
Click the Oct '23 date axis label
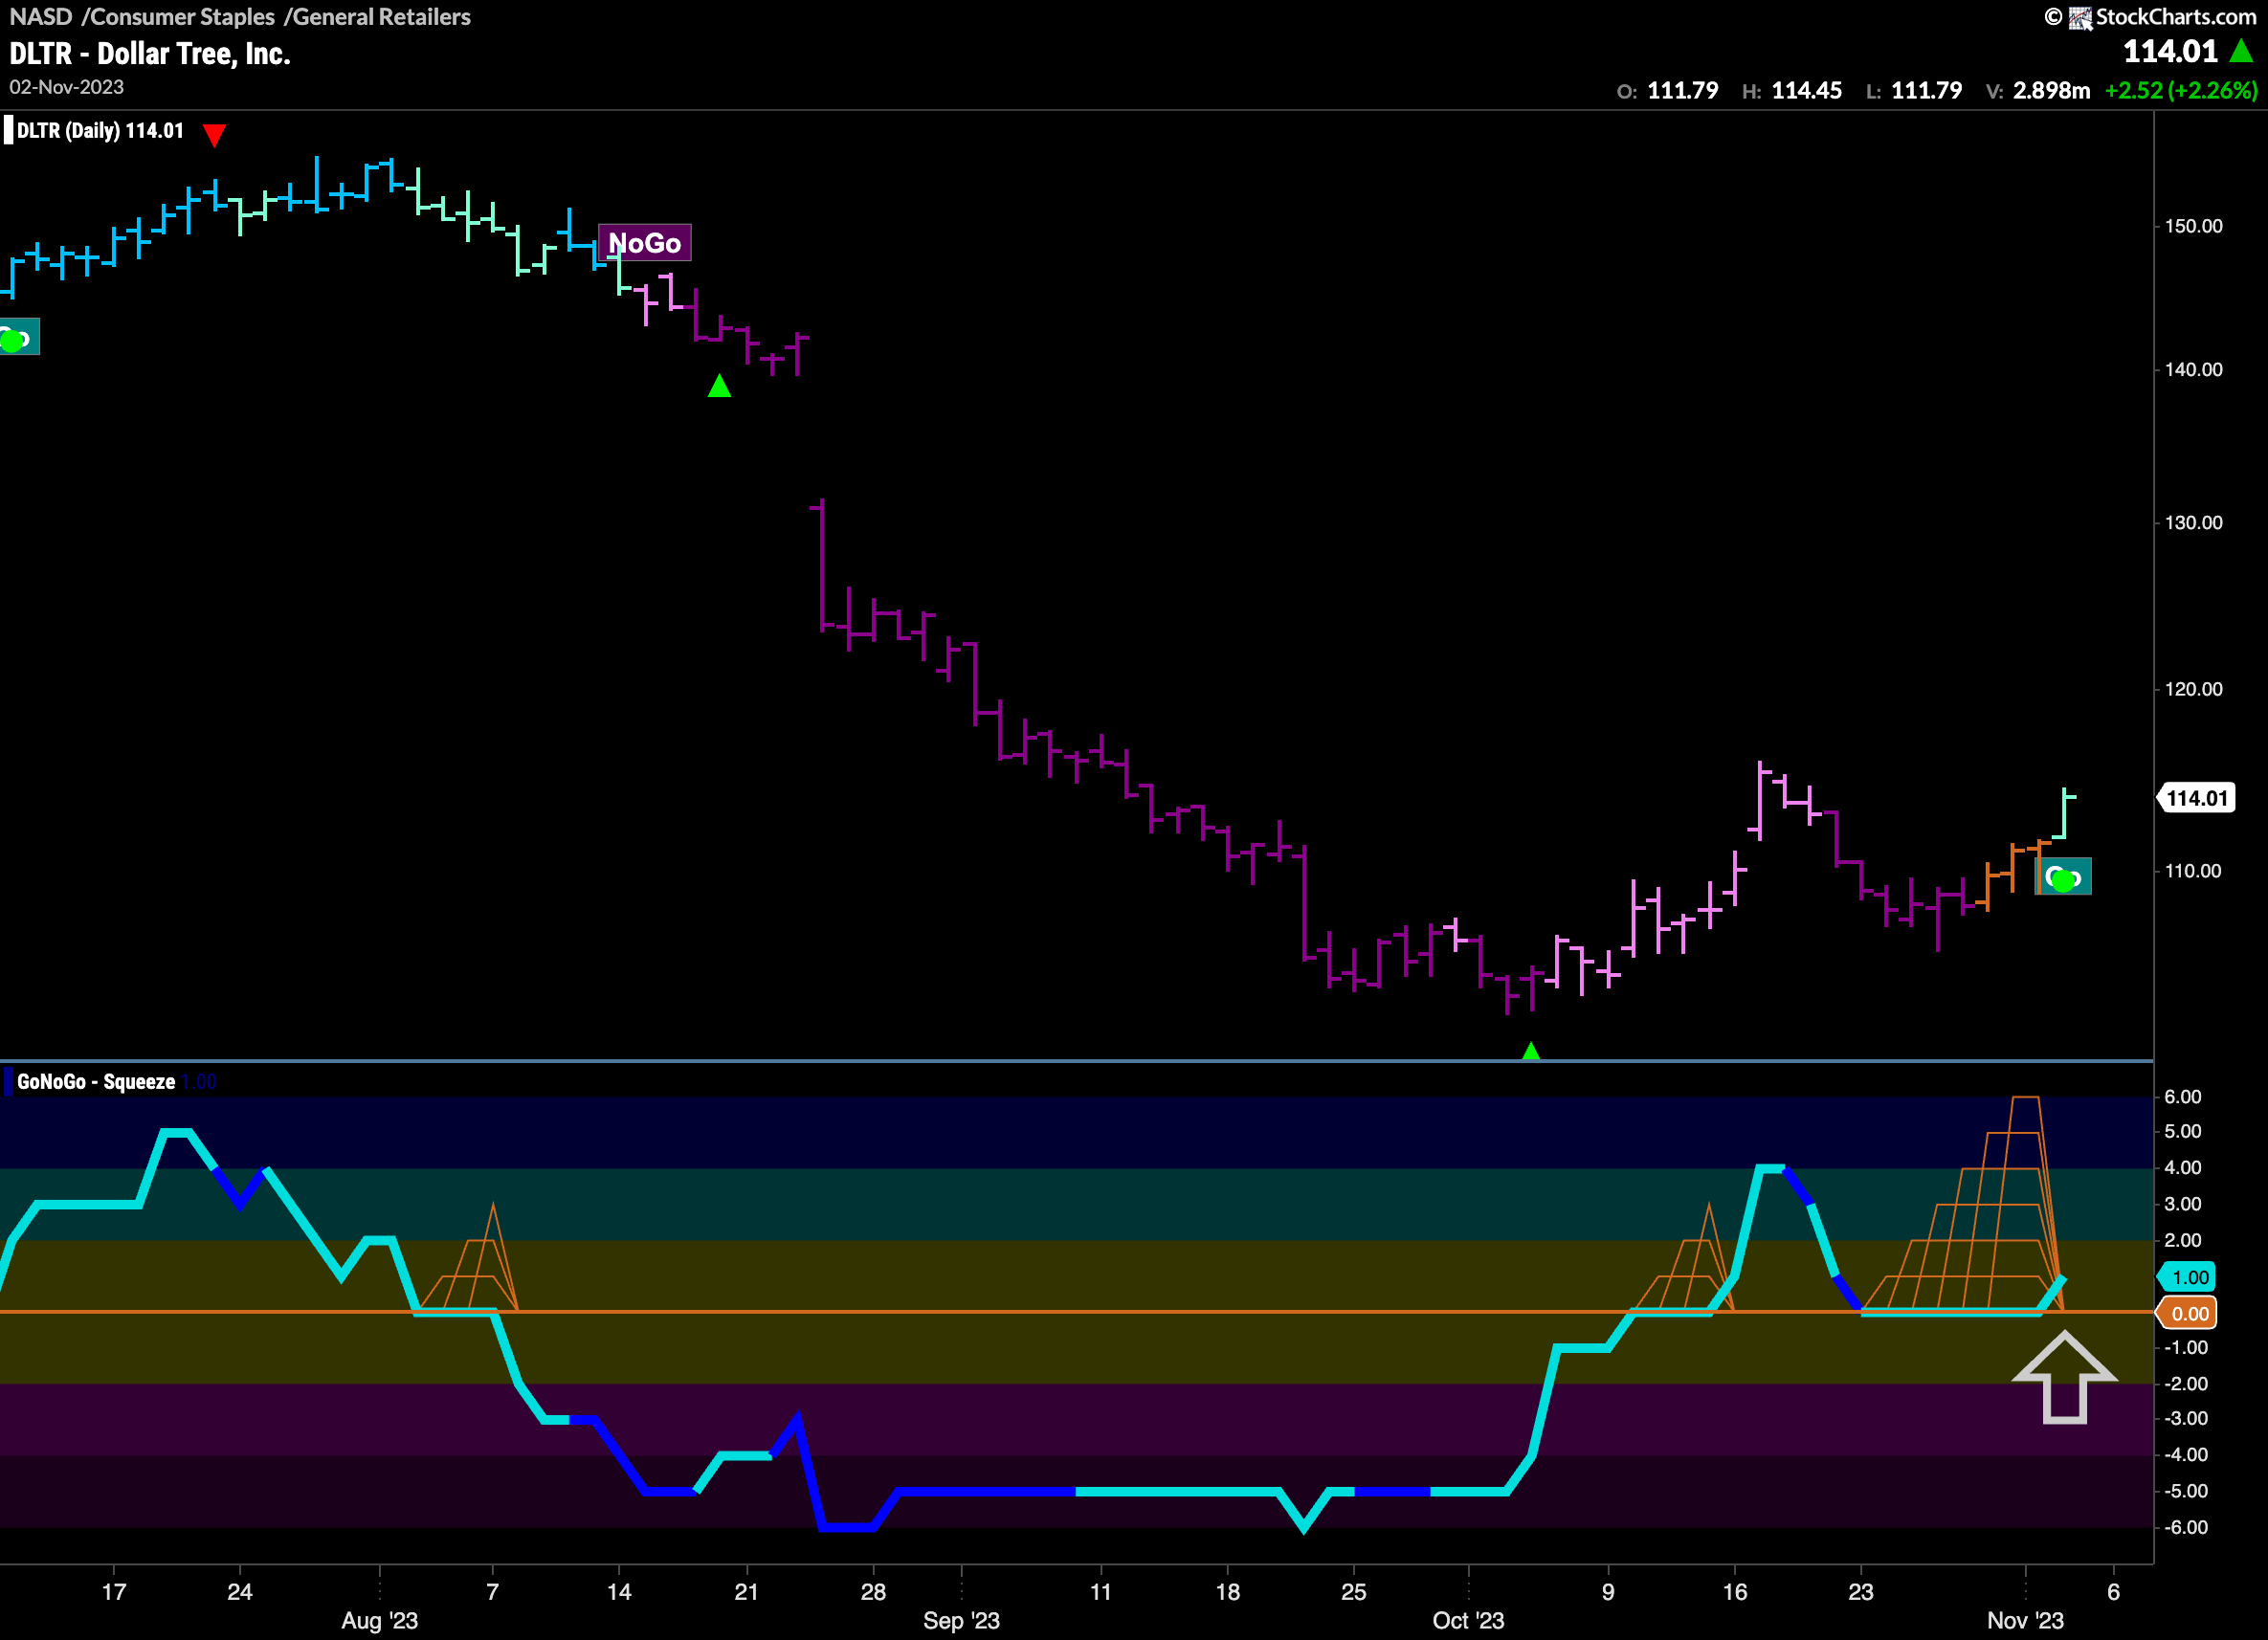(1468, 1620)
